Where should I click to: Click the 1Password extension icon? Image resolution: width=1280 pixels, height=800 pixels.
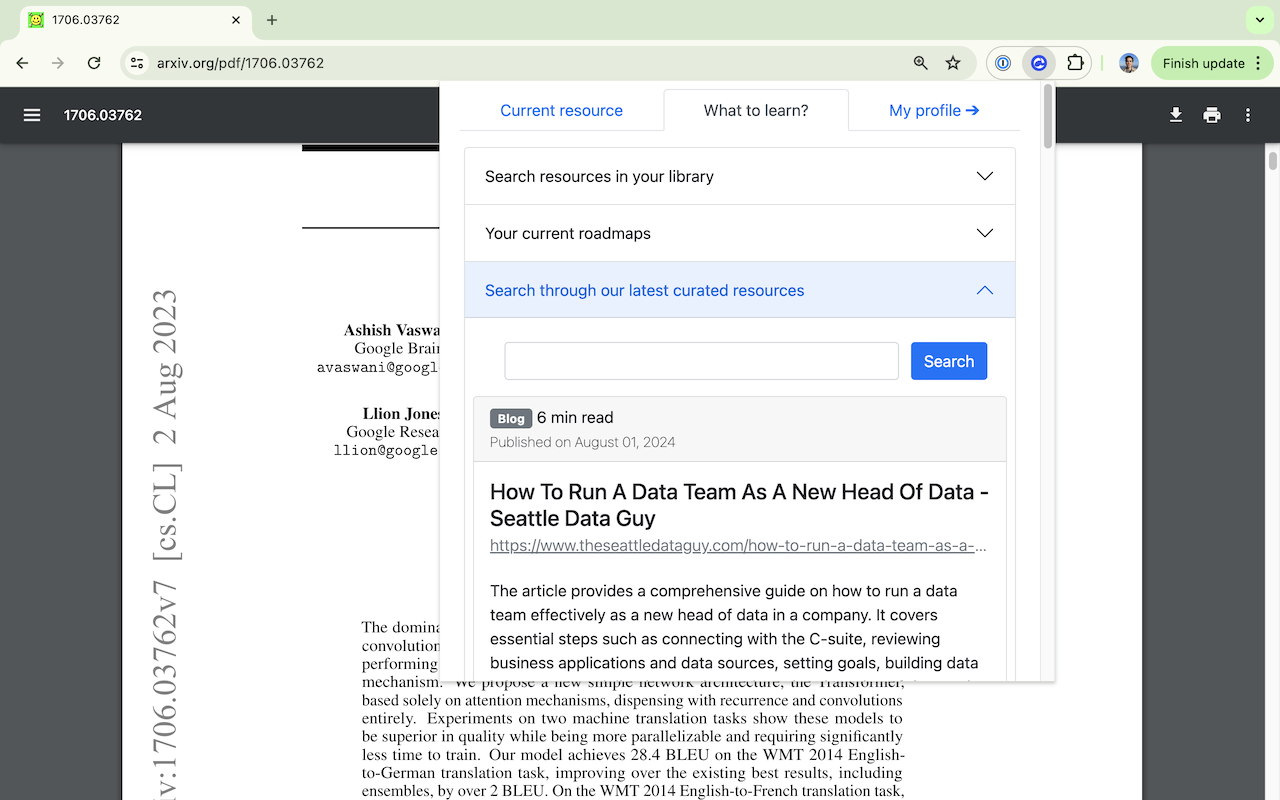1002,62
